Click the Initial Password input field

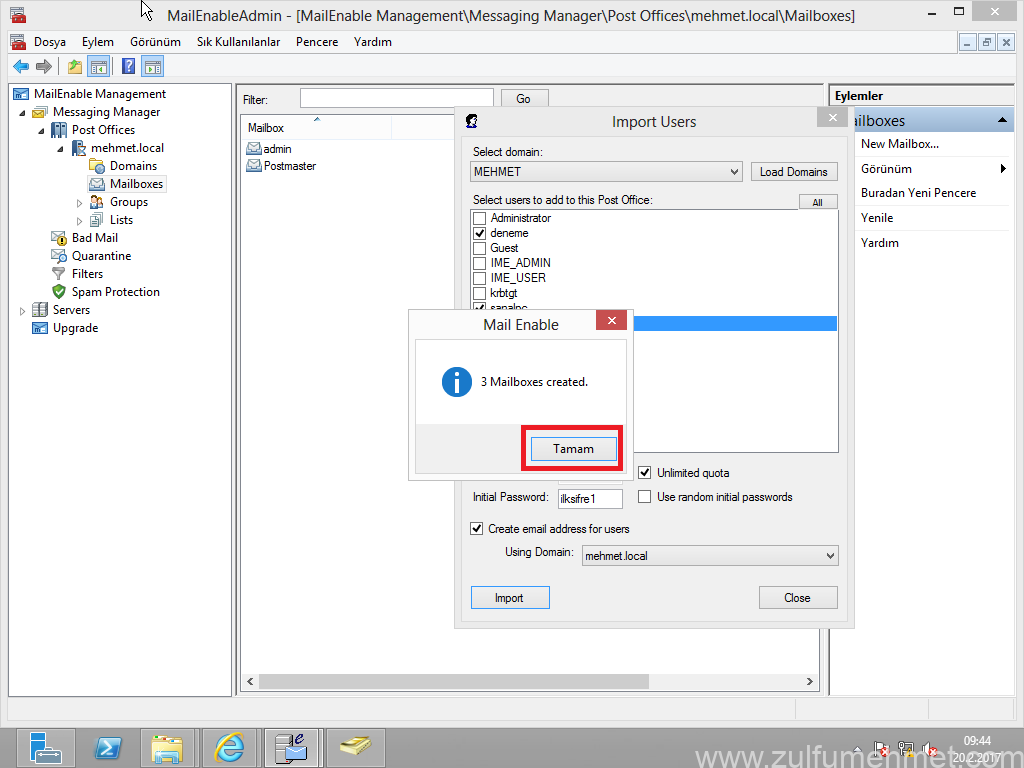coord(590,498)
